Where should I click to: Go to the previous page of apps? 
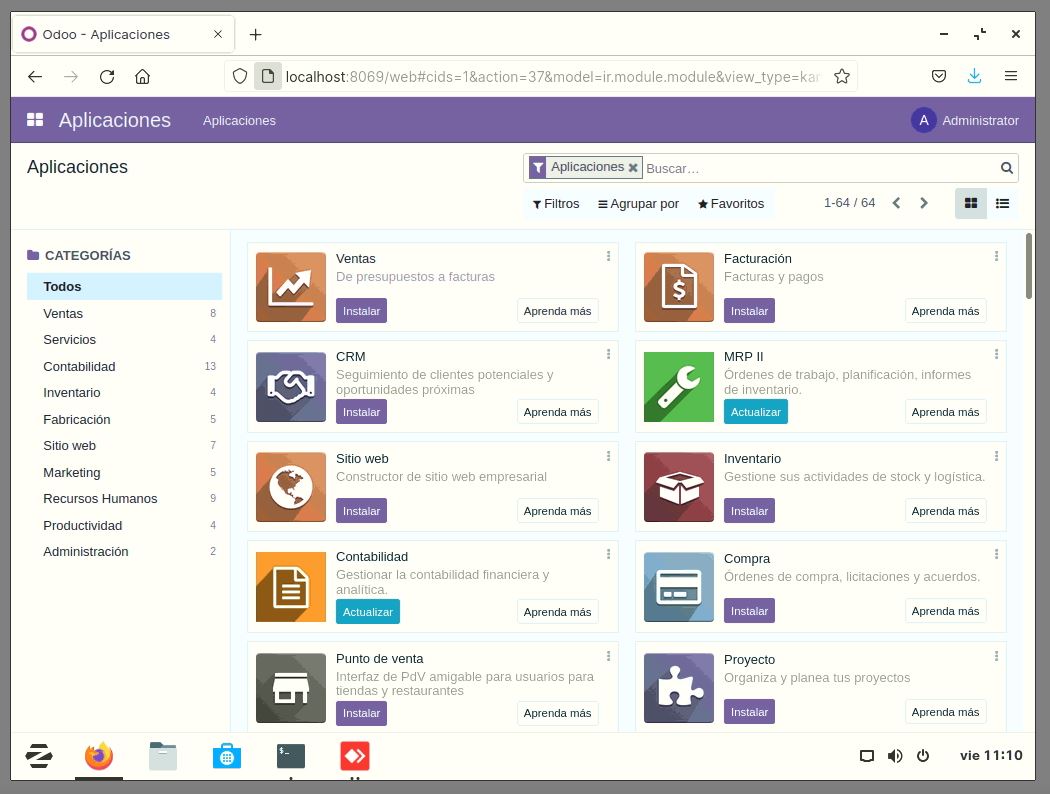pyautogui.click(x=896, y=203)
